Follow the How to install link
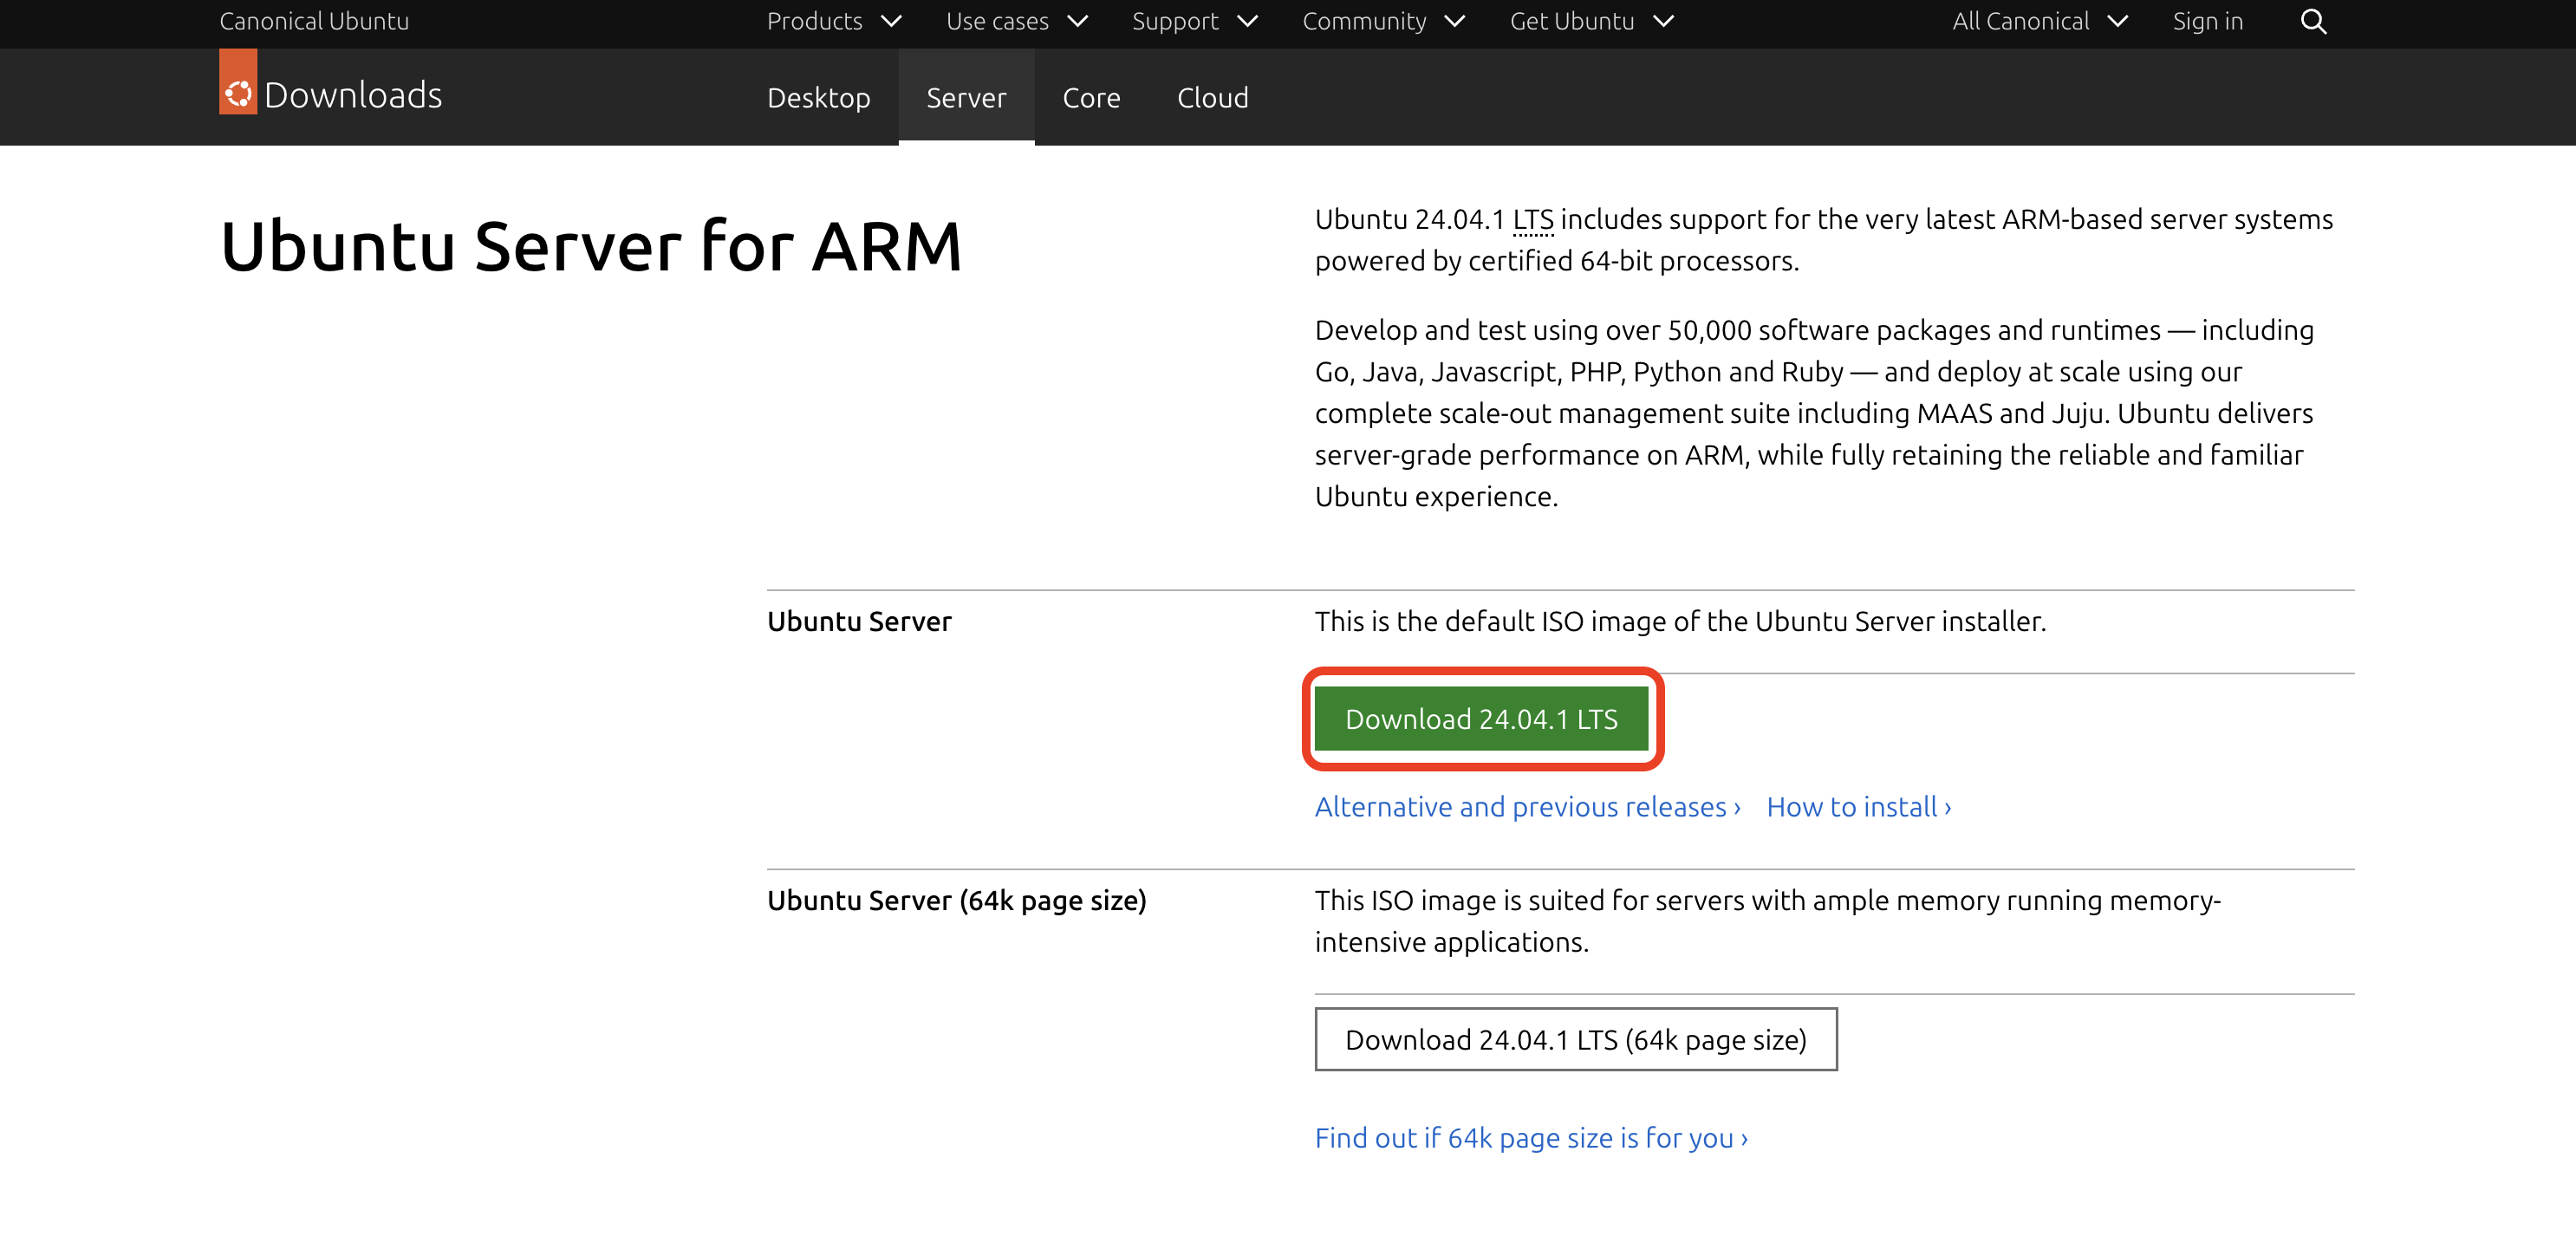This screenshot has width=2576, height=1236. (x=1858, y=806)
